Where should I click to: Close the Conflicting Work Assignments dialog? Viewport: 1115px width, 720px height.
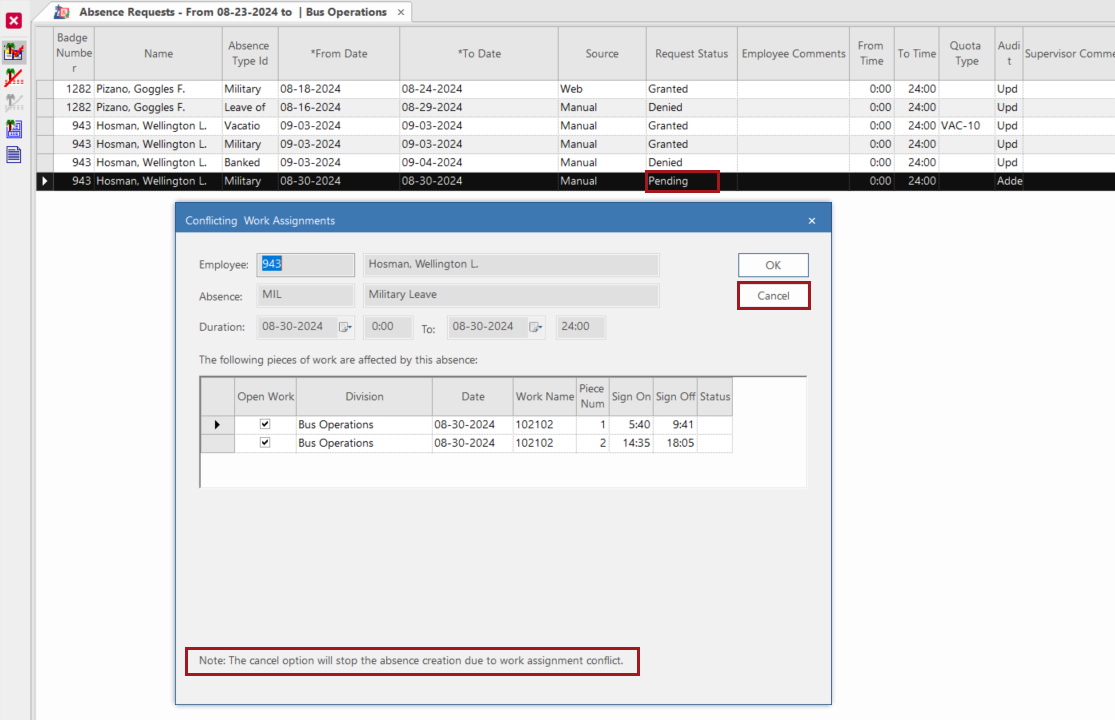click(811, 221)
